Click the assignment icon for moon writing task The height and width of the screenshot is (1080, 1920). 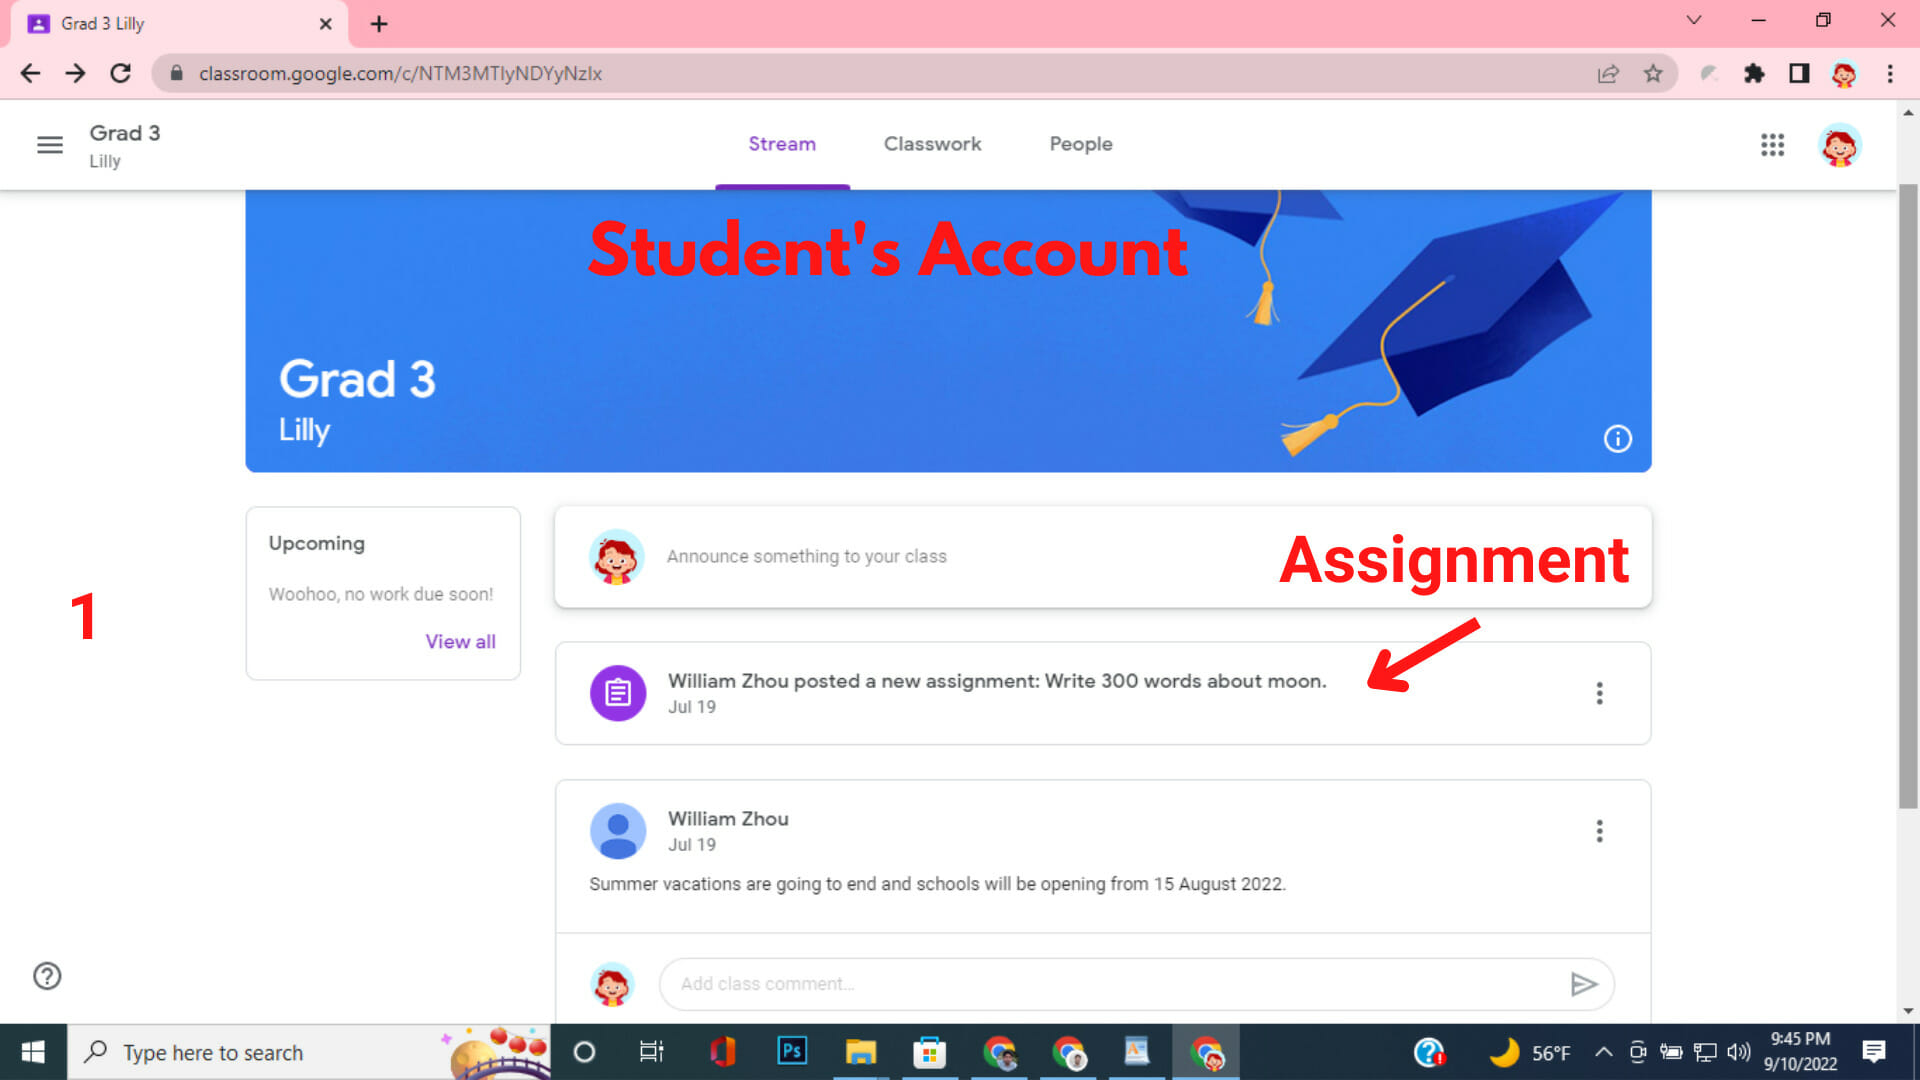pos(616,691)
